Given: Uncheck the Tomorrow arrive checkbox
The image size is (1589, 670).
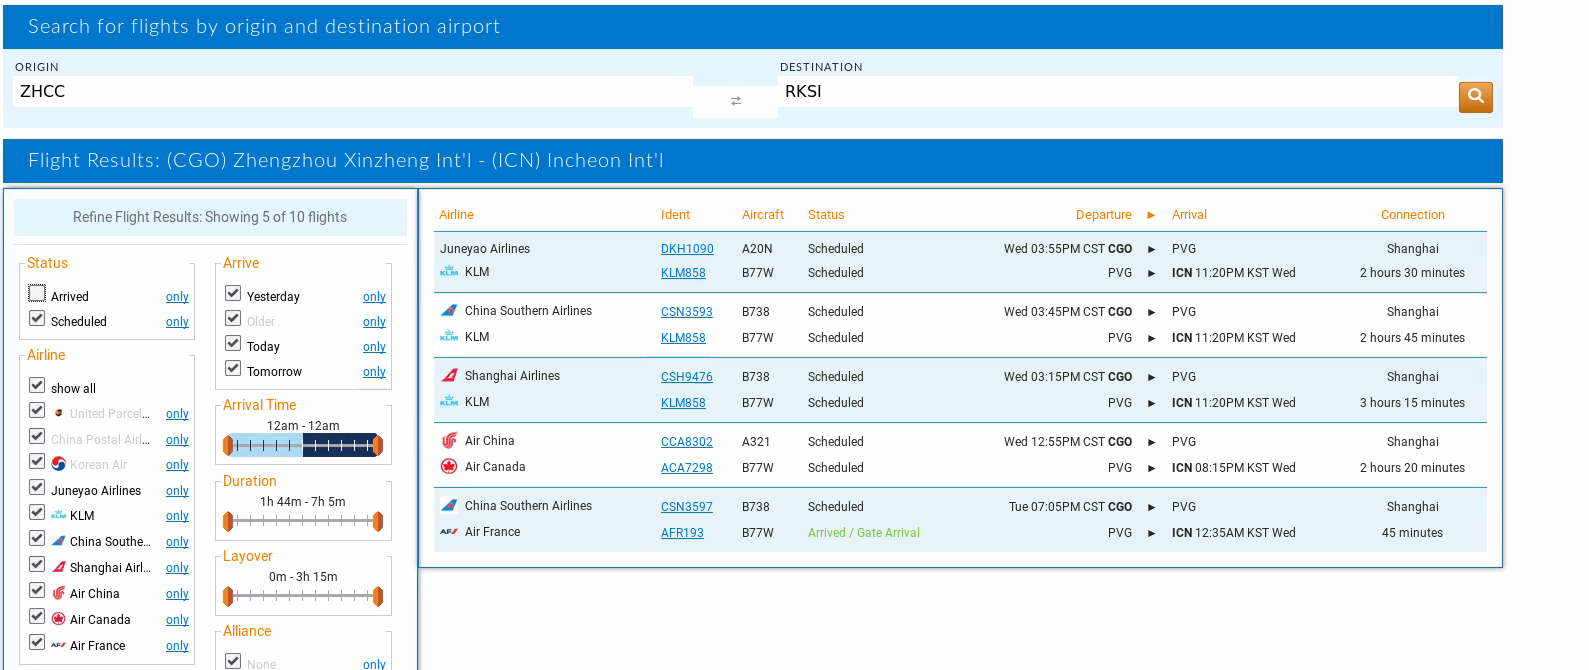Looking at the screenshot, I should [233, 368].
